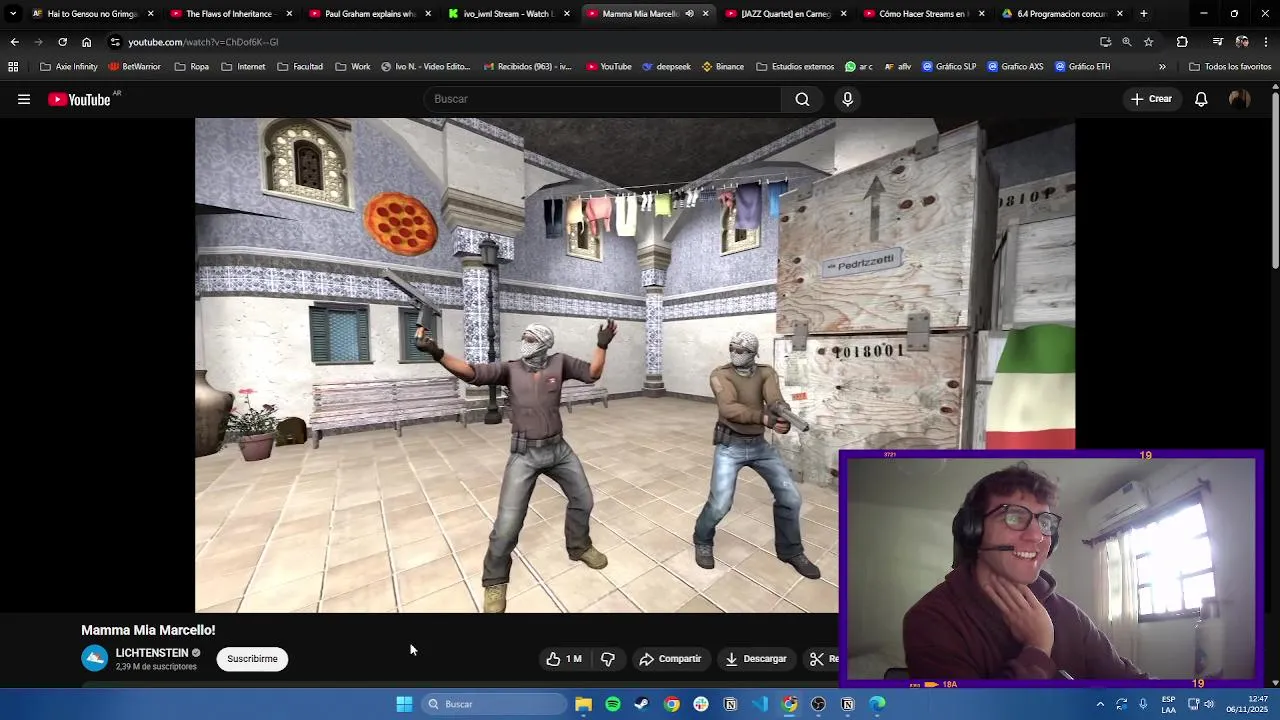Open OBS Studio from the taskbar
The image size is (1280, 720).
(x=818, y=704)
